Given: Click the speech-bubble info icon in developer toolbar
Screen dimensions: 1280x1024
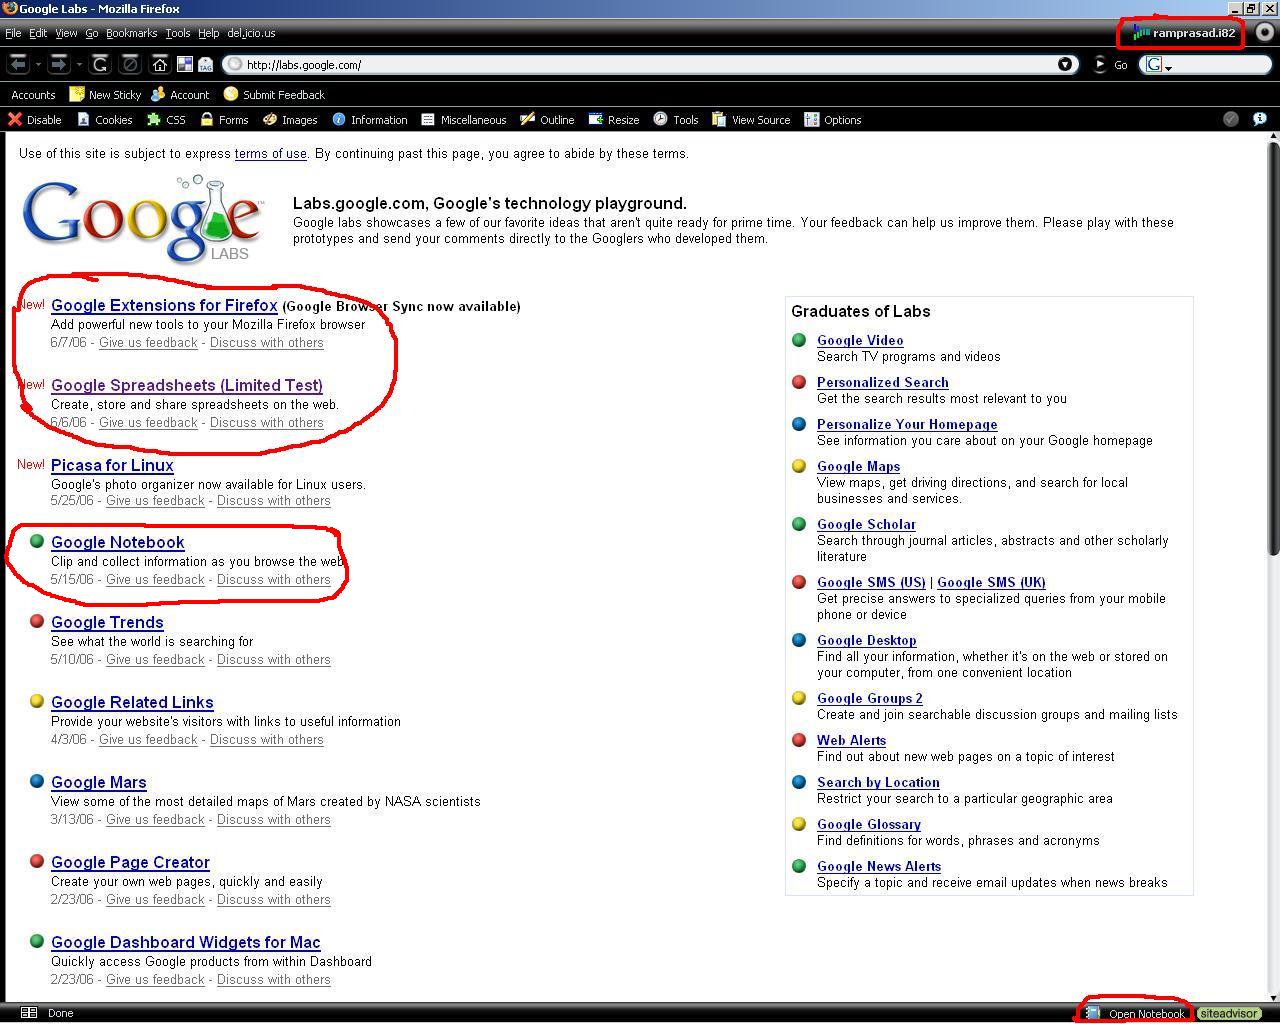Looking at the screenshot, I should pos(1259,119).
